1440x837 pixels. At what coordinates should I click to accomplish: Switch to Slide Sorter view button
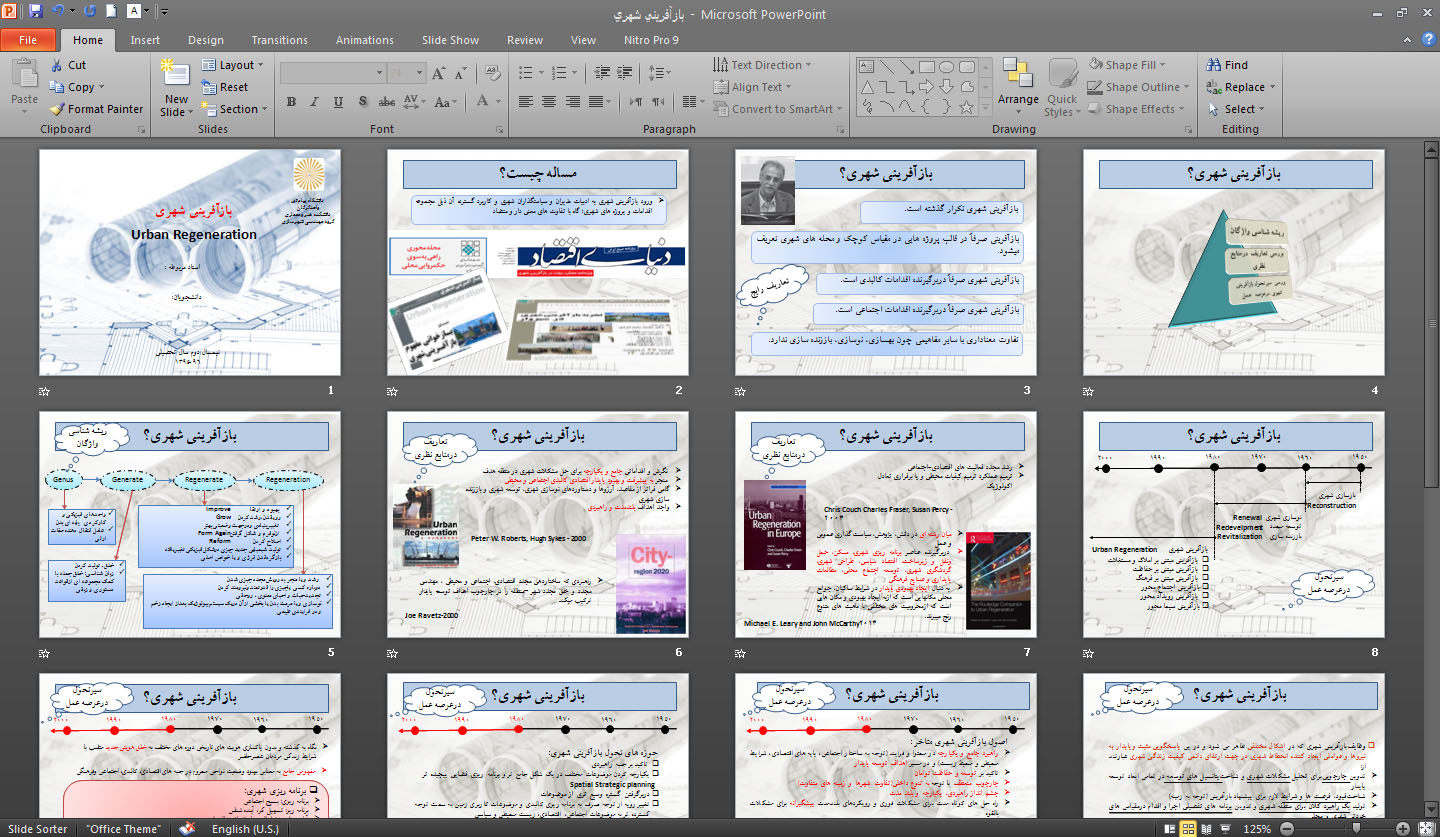1188,829
